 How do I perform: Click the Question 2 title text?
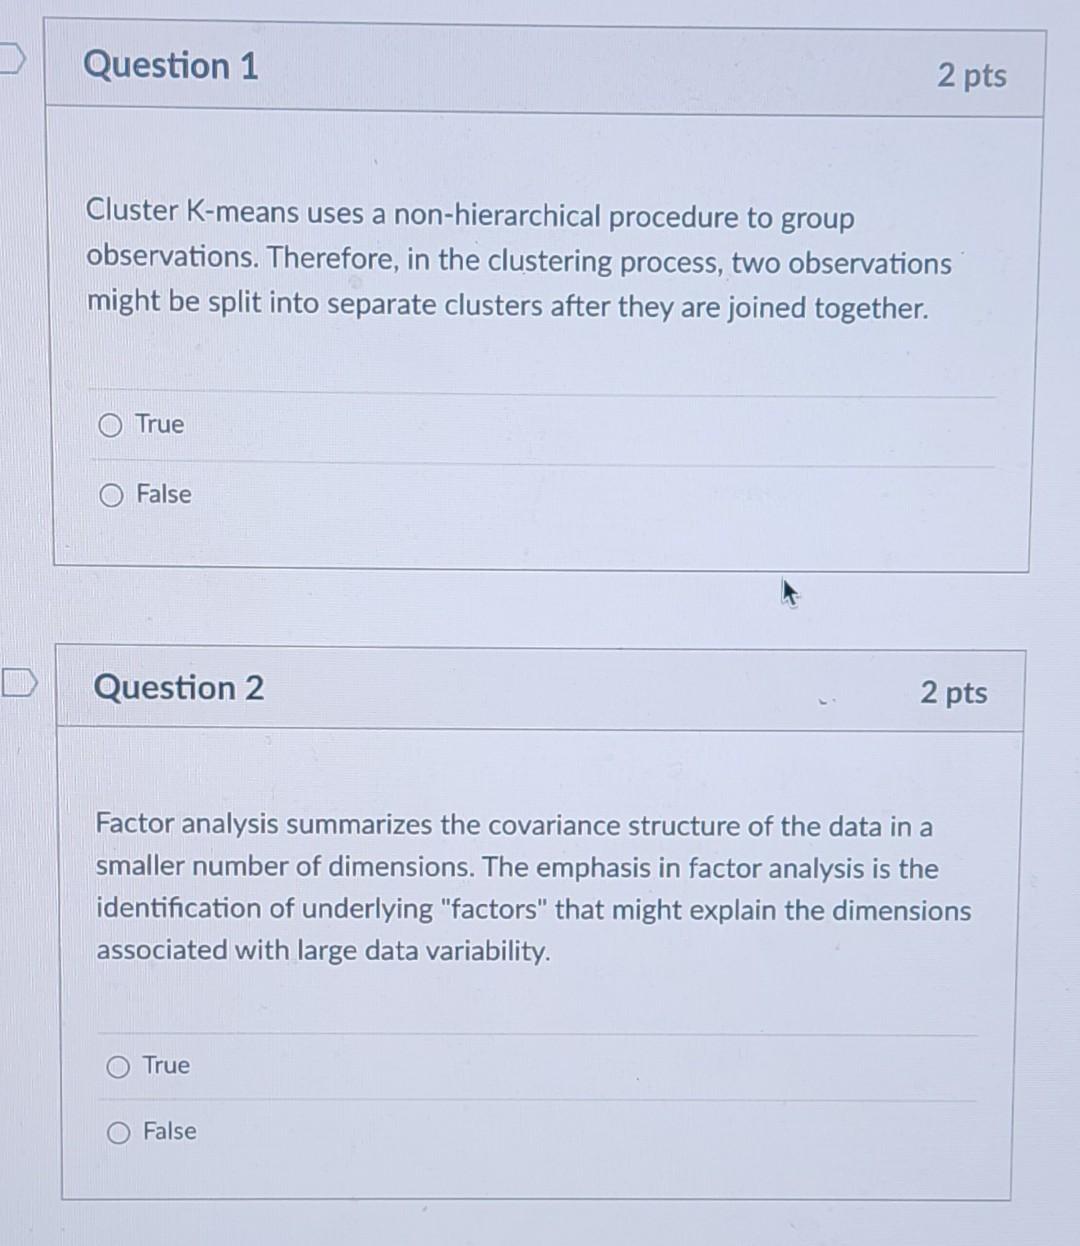(179, 688)
